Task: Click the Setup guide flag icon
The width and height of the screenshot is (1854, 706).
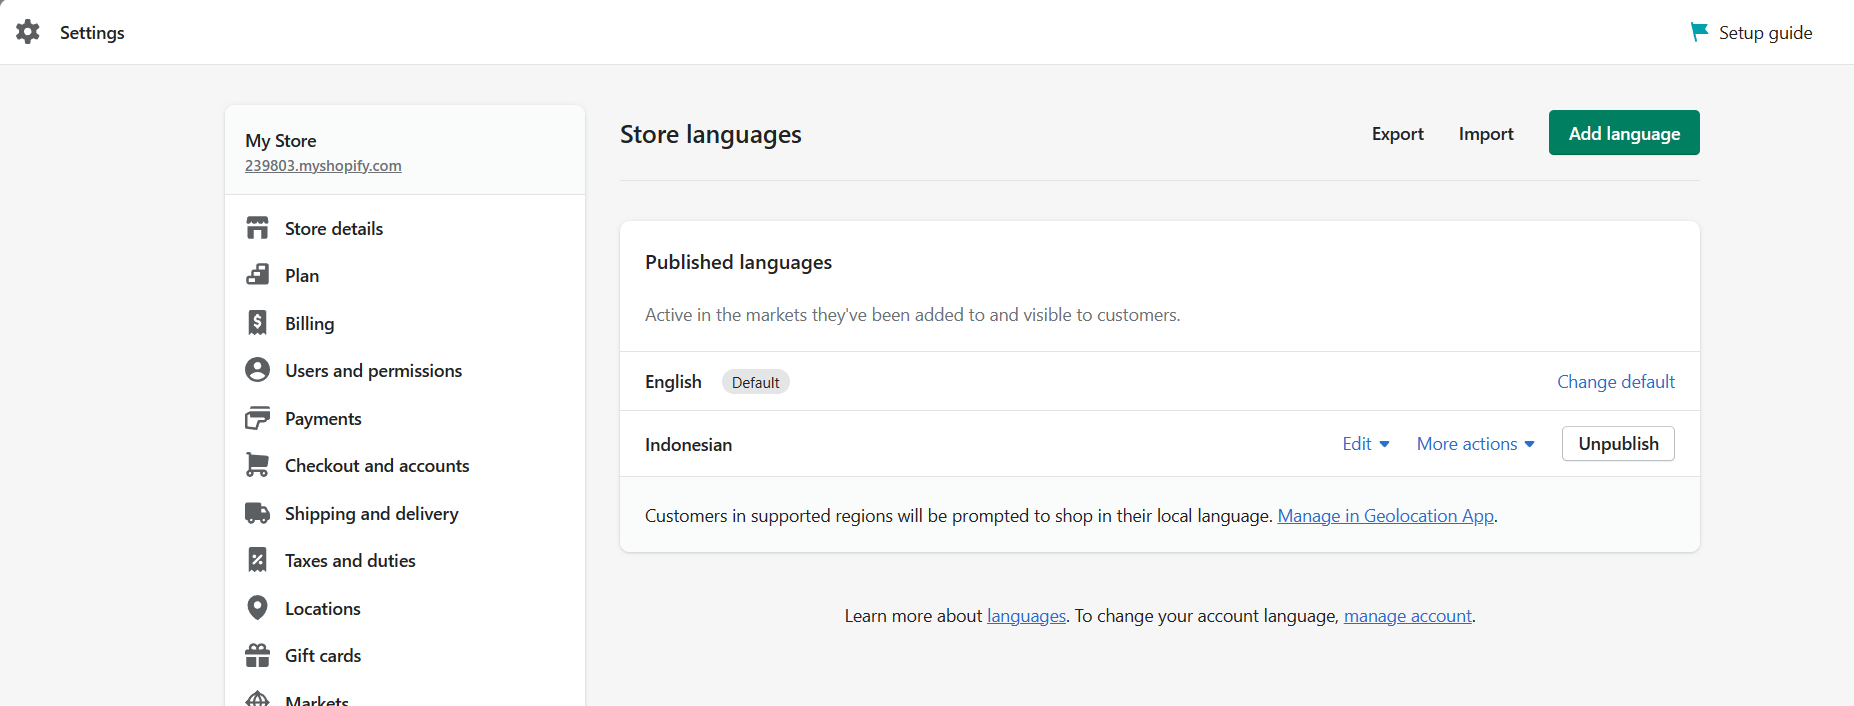Action: coord(1699,32)
